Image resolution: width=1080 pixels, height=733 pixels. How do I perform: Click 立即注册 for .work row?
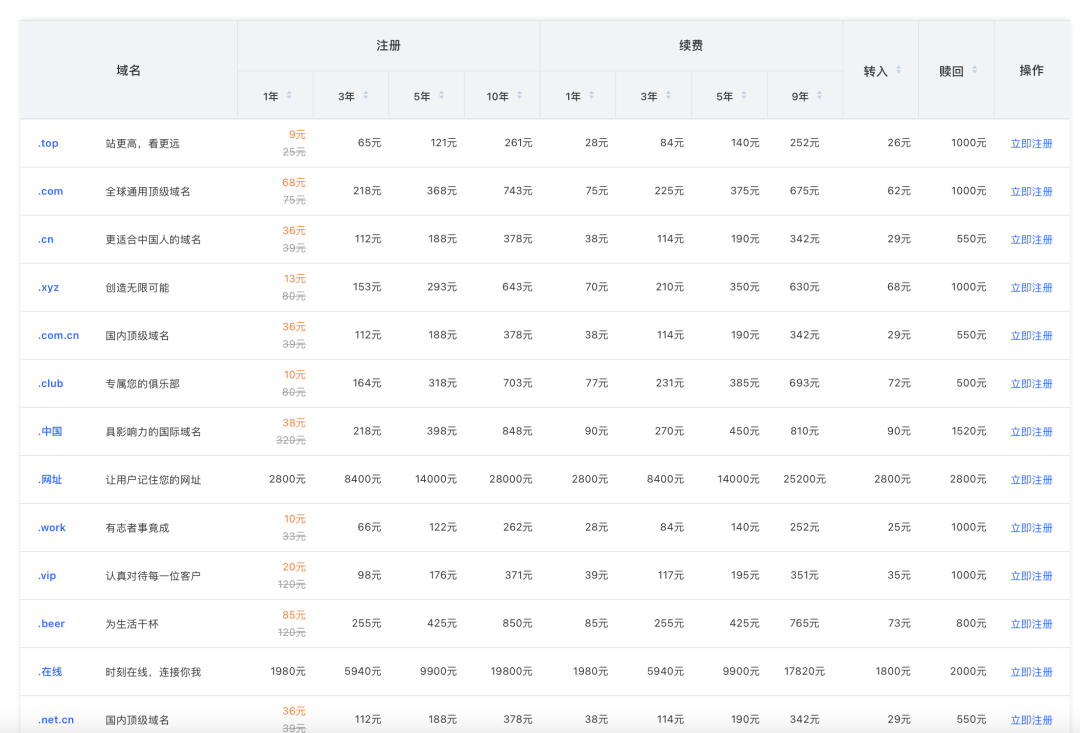(1031, 528)
